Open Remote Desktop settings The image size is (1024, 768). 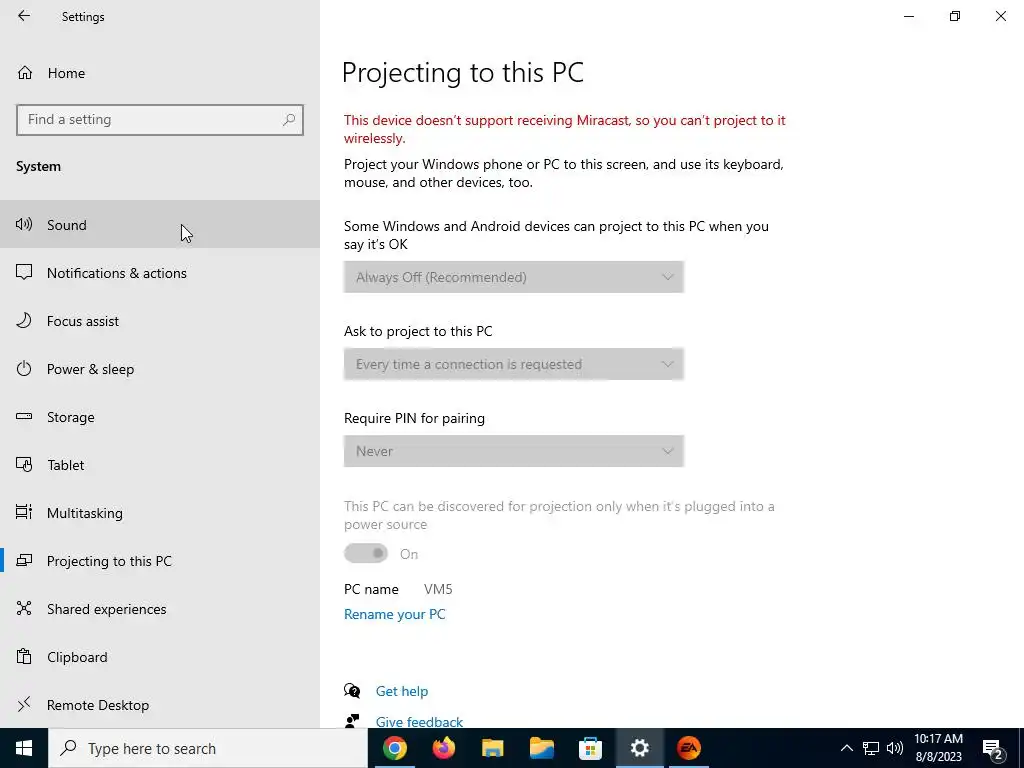160,705
